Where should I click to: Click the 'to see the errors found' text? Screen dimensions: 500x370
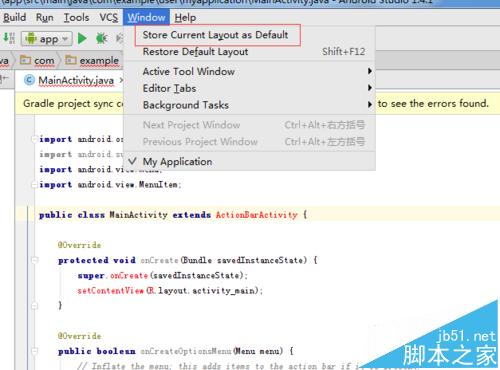pyautogui.click(x=433, y=104)
